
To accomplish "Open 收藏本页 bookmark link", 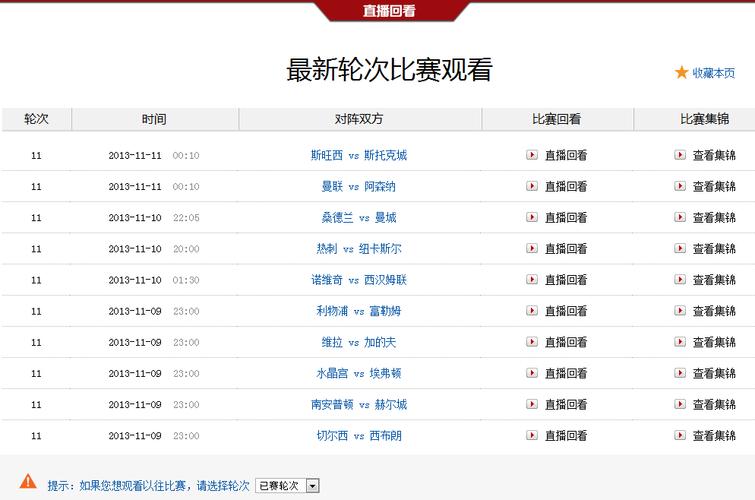I will click(714, 73).
